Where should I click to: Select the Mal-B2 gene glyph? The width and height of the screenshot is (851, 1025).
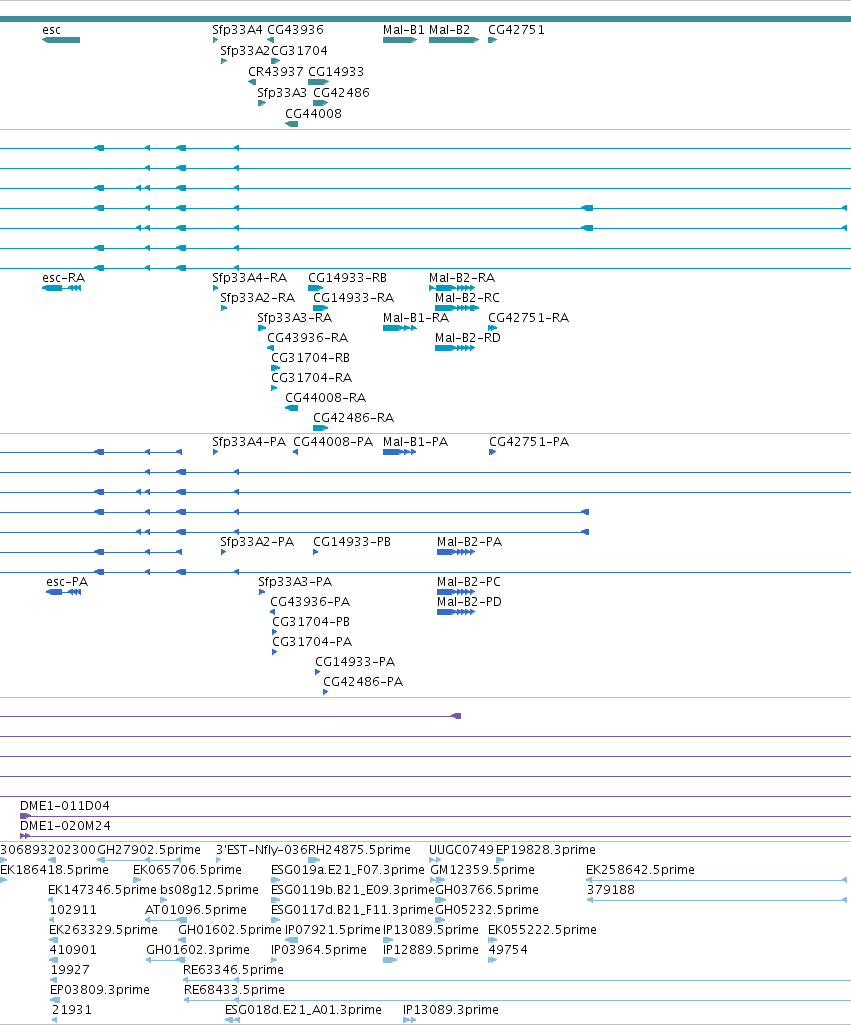click(454, 40)
